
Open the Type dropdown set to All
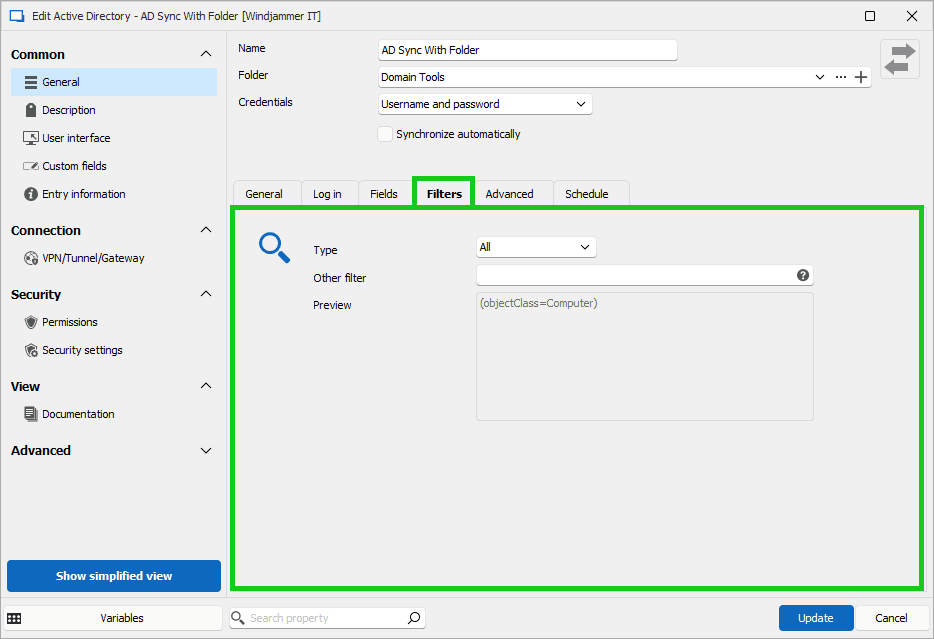coord(535,247)
